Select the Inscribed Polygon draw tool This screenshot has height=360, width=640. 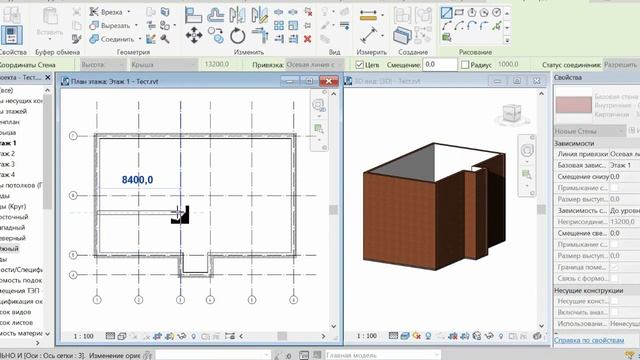472,13
